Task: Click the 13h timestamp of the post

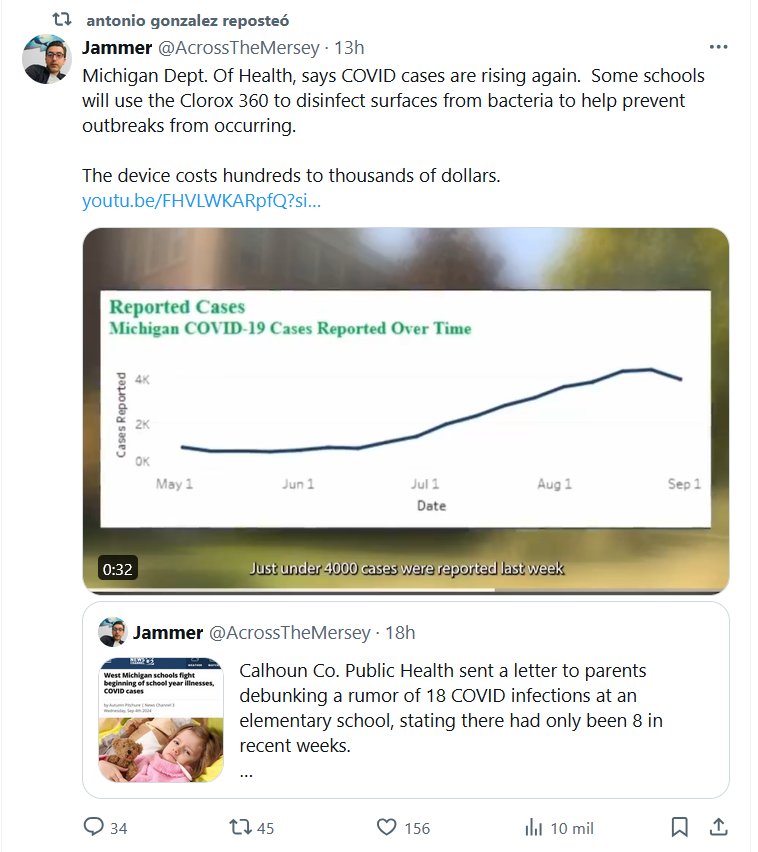Action: 349,47
